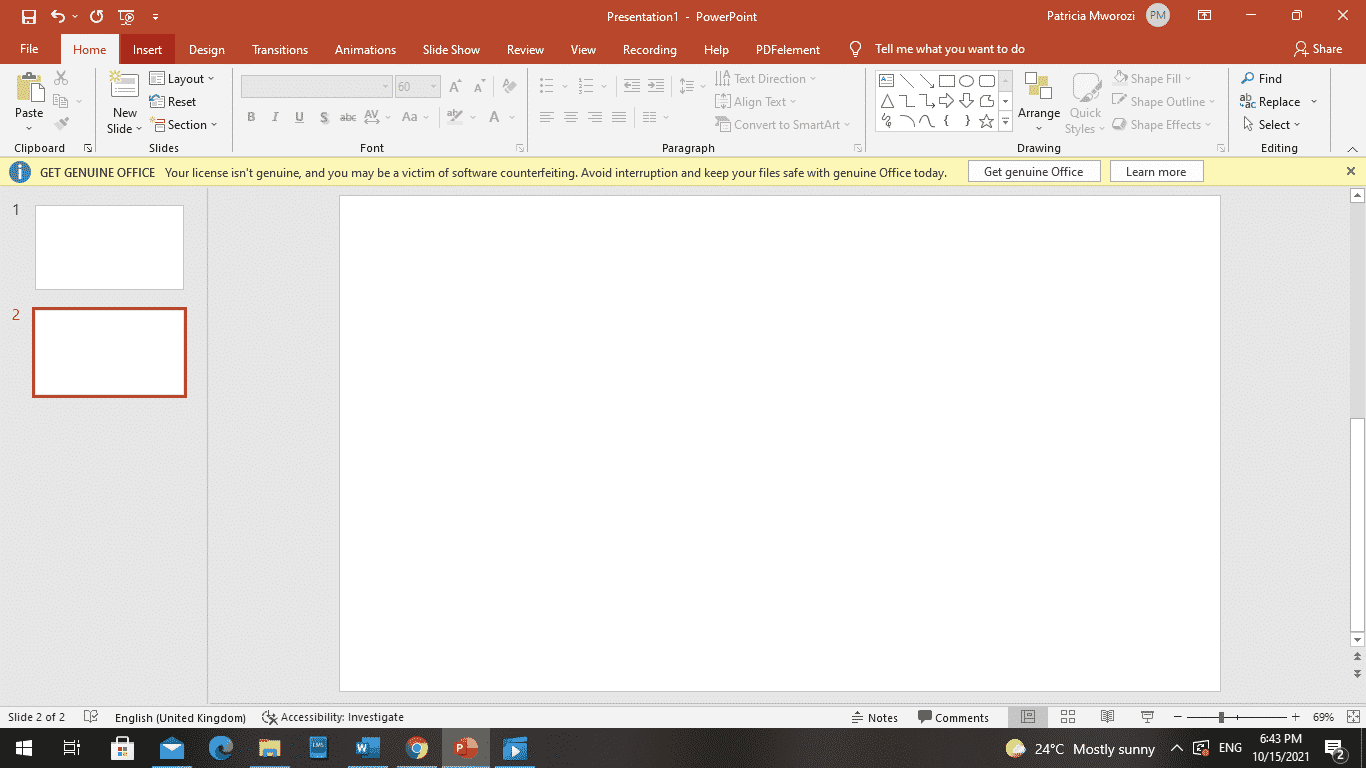
Task: Select the star shape in shapes gallery
Action: coord(986,121)
